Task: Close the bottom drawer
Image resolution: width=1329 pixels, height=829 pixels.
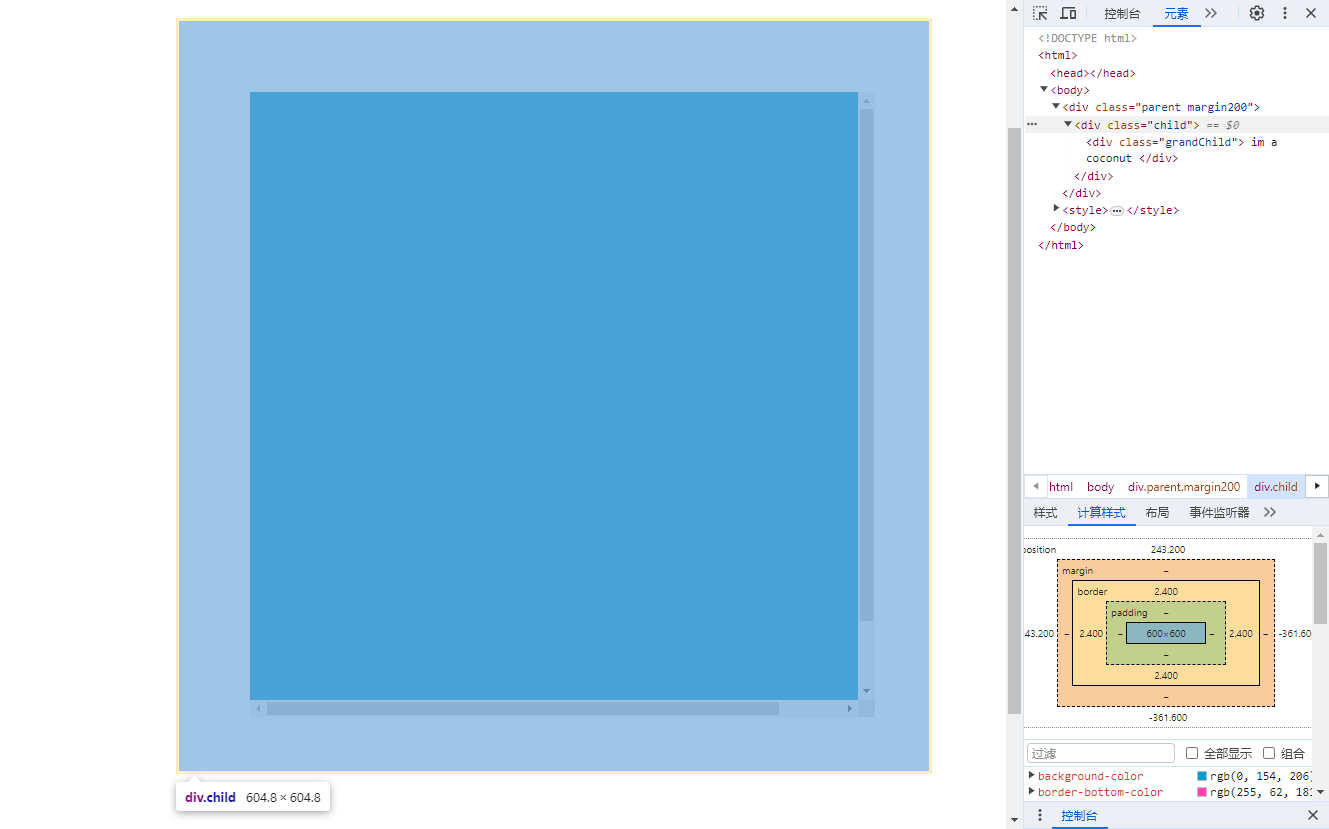Action: pyautogui.click(x=1313, y=816)
